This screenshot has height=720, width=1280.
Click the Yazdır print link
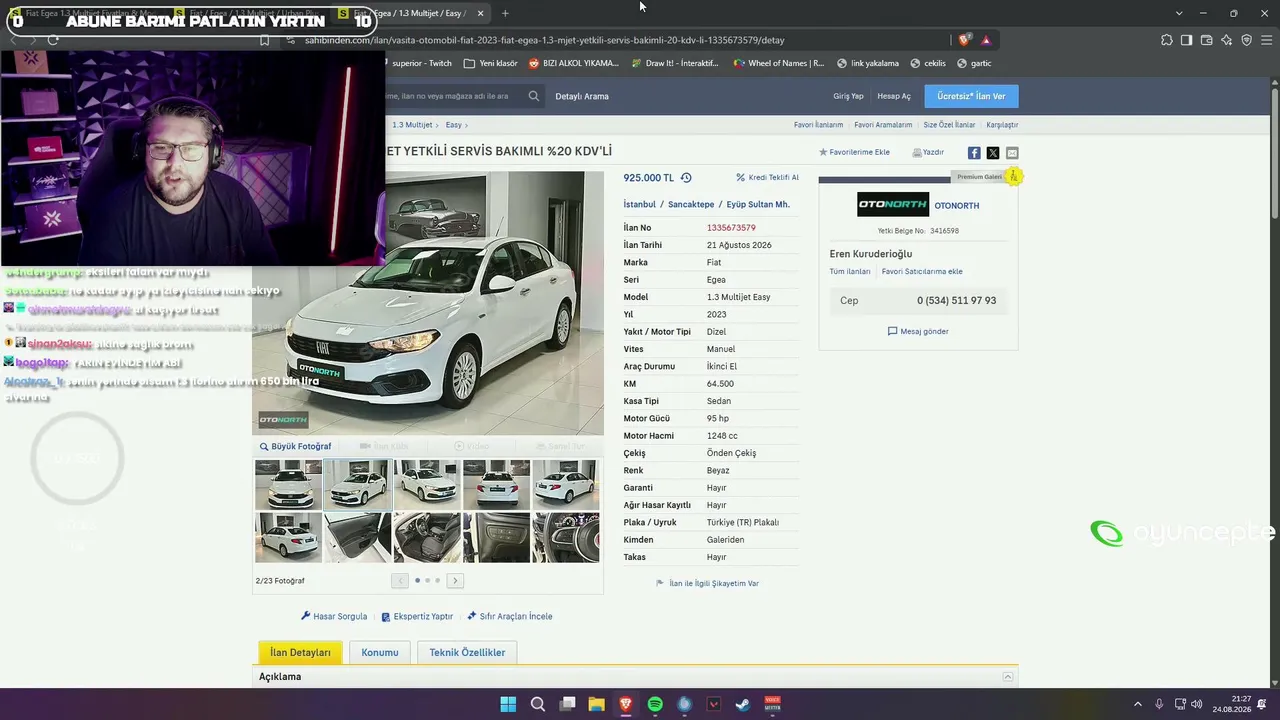pyautogui.click(x=928, y=153)
